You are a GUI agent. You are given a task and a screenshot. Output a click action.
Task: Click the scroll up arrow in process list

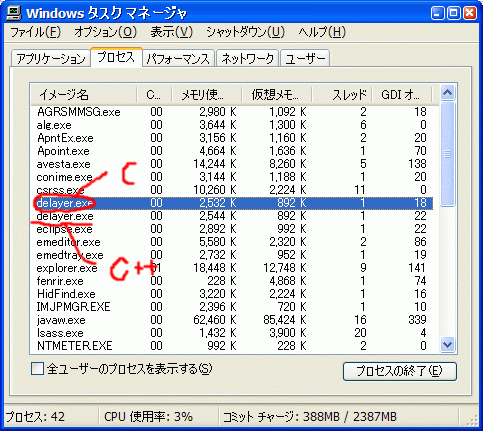447,93
